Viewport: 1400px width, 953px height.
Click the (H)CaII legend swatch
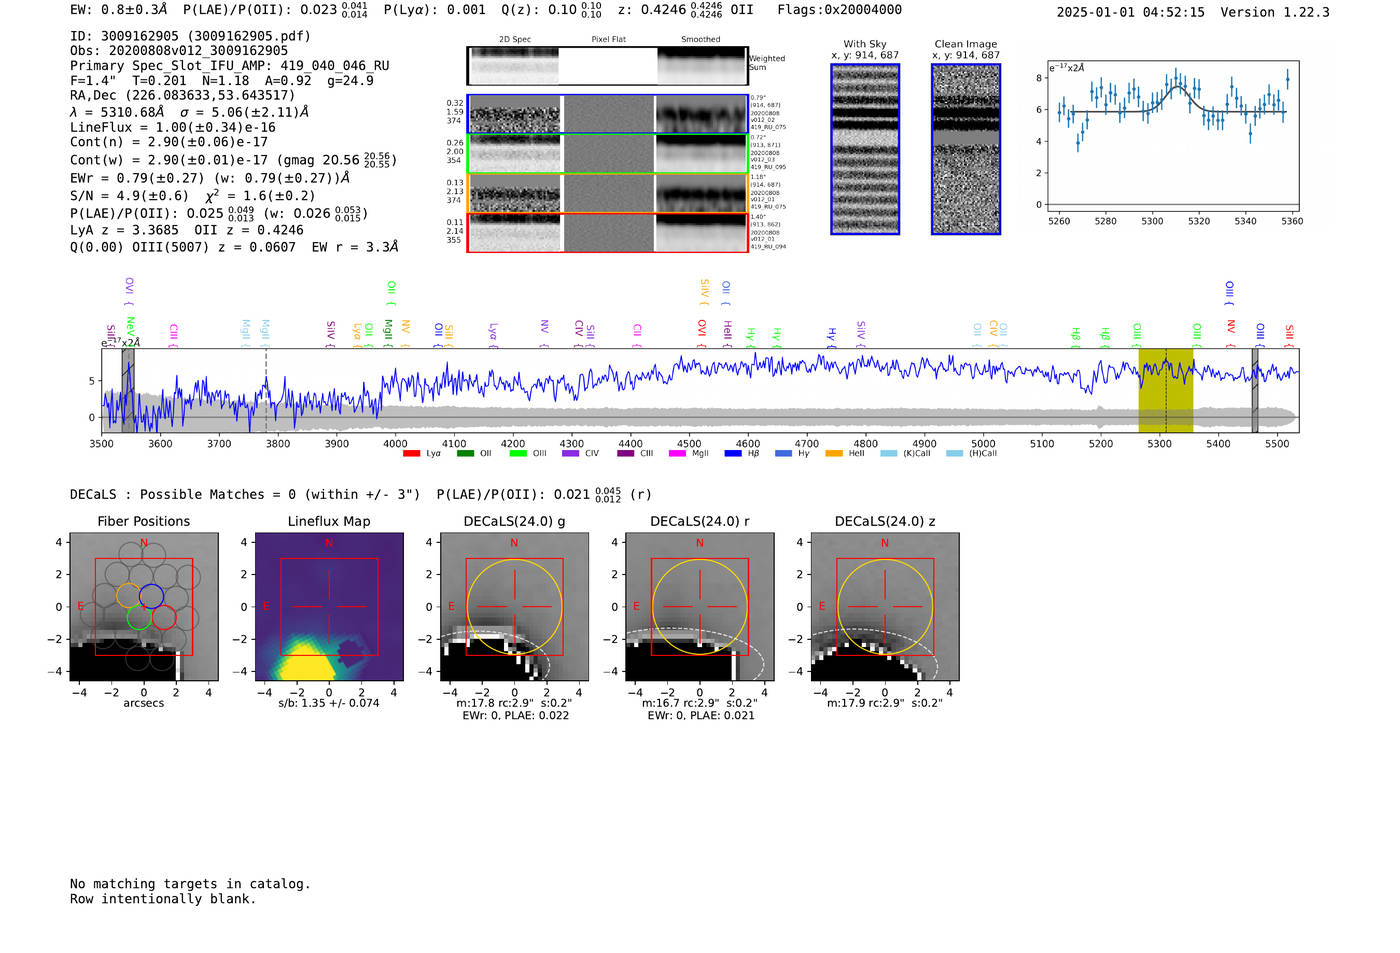tap(955, 454)
